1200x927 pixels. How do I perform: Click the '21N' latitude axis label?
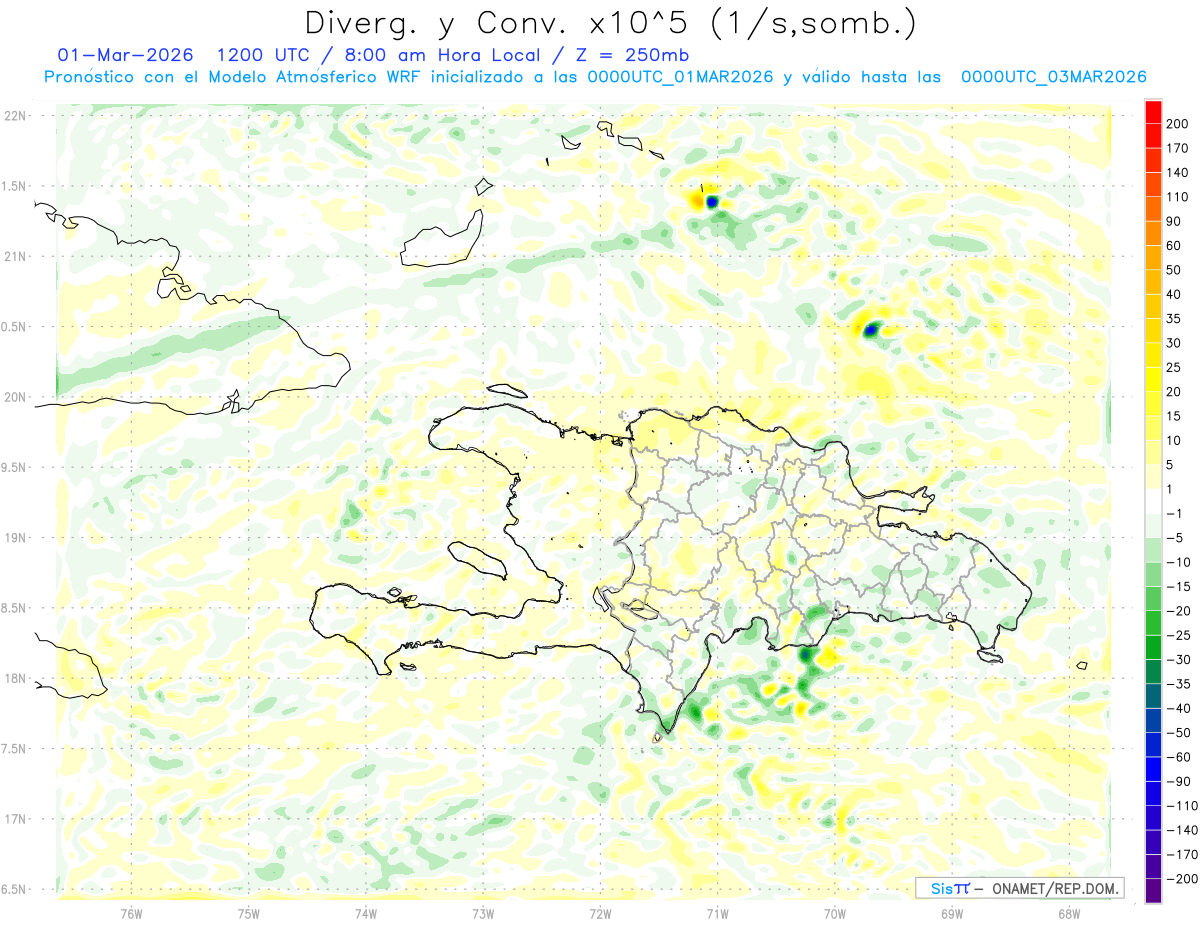(14, 256)
